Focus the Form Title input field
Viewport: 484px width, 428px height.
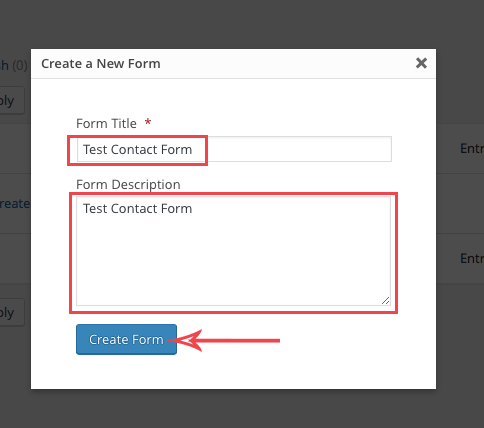234,149
